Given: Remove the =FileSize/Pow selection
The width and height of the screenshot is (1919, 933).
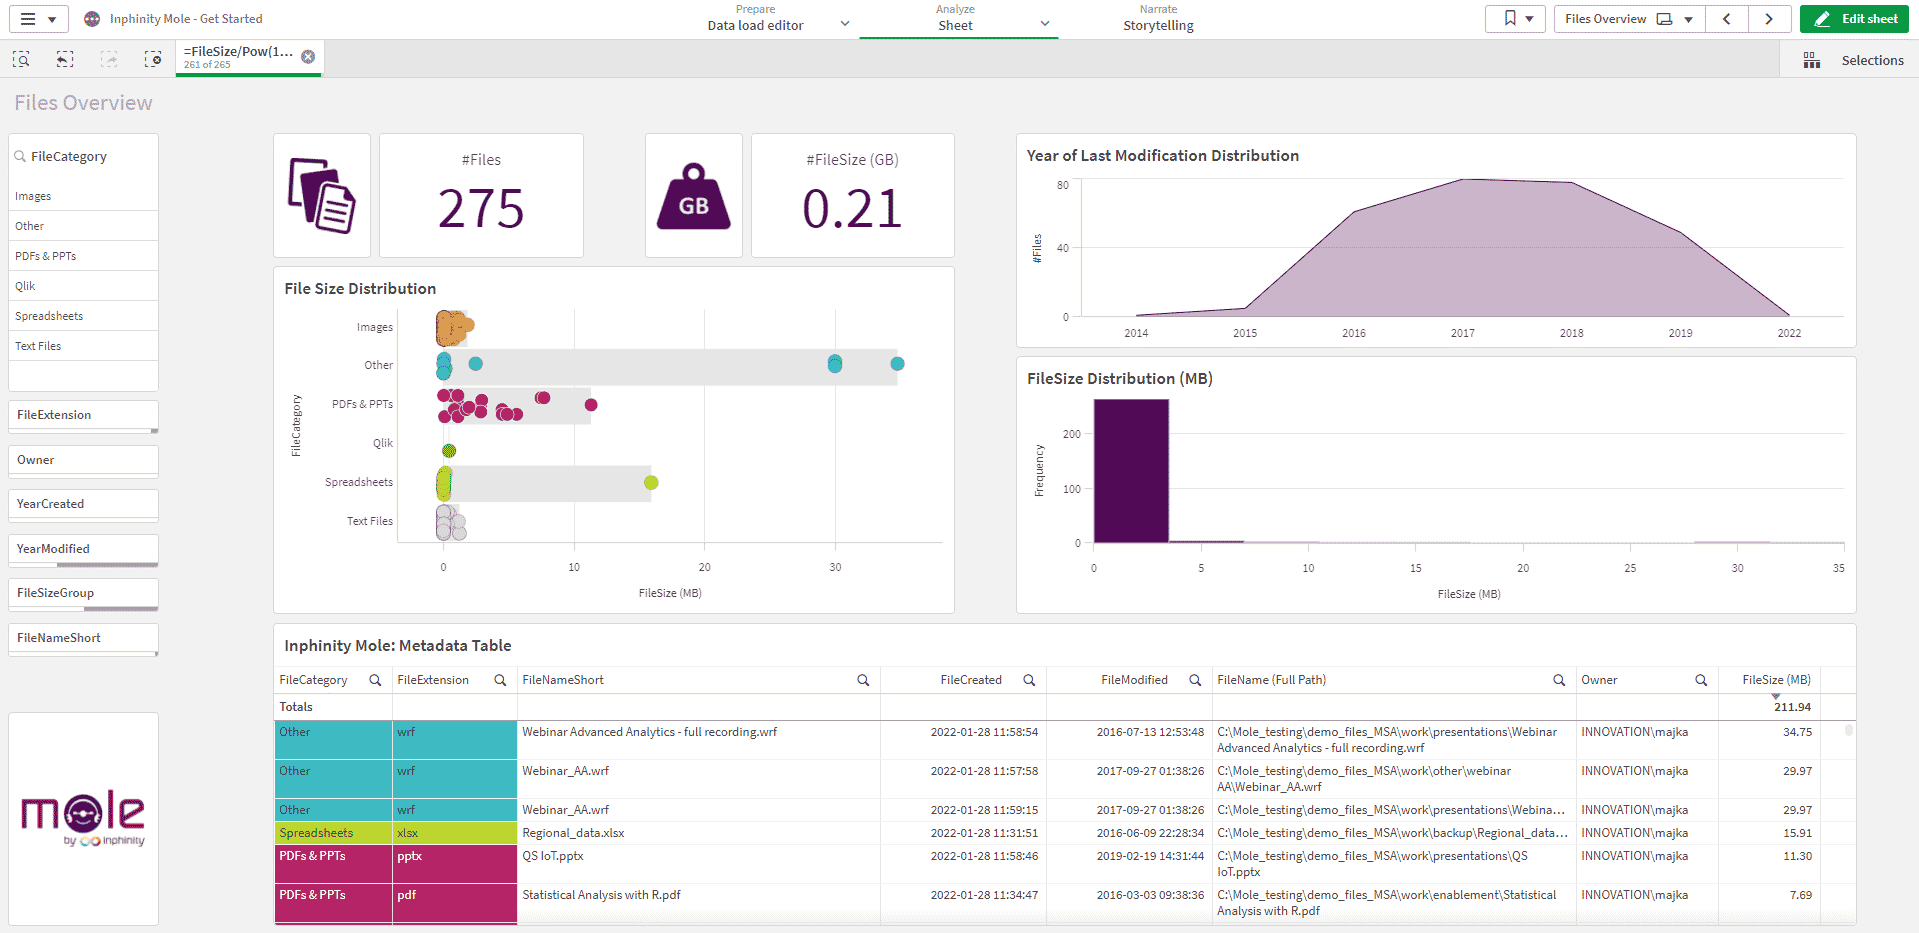Looking at the screenshot, I should click(x=308, y=57).
